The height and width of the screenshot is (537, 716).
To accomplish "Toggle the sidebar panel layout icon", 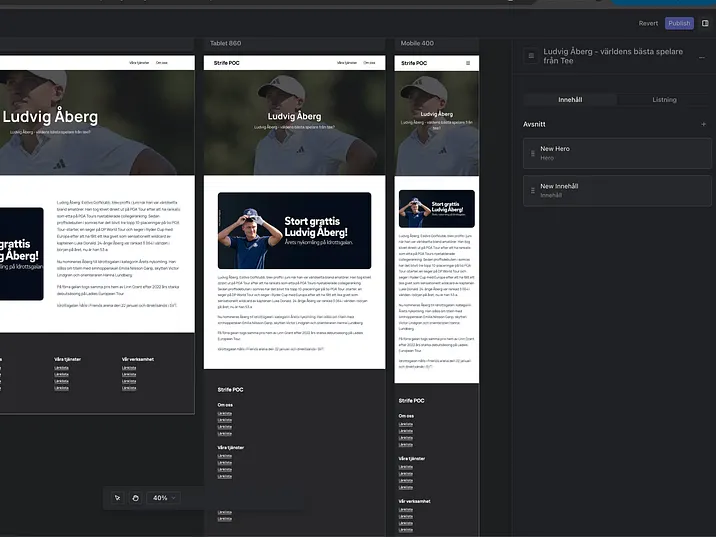I will click(x=704, y=23).
